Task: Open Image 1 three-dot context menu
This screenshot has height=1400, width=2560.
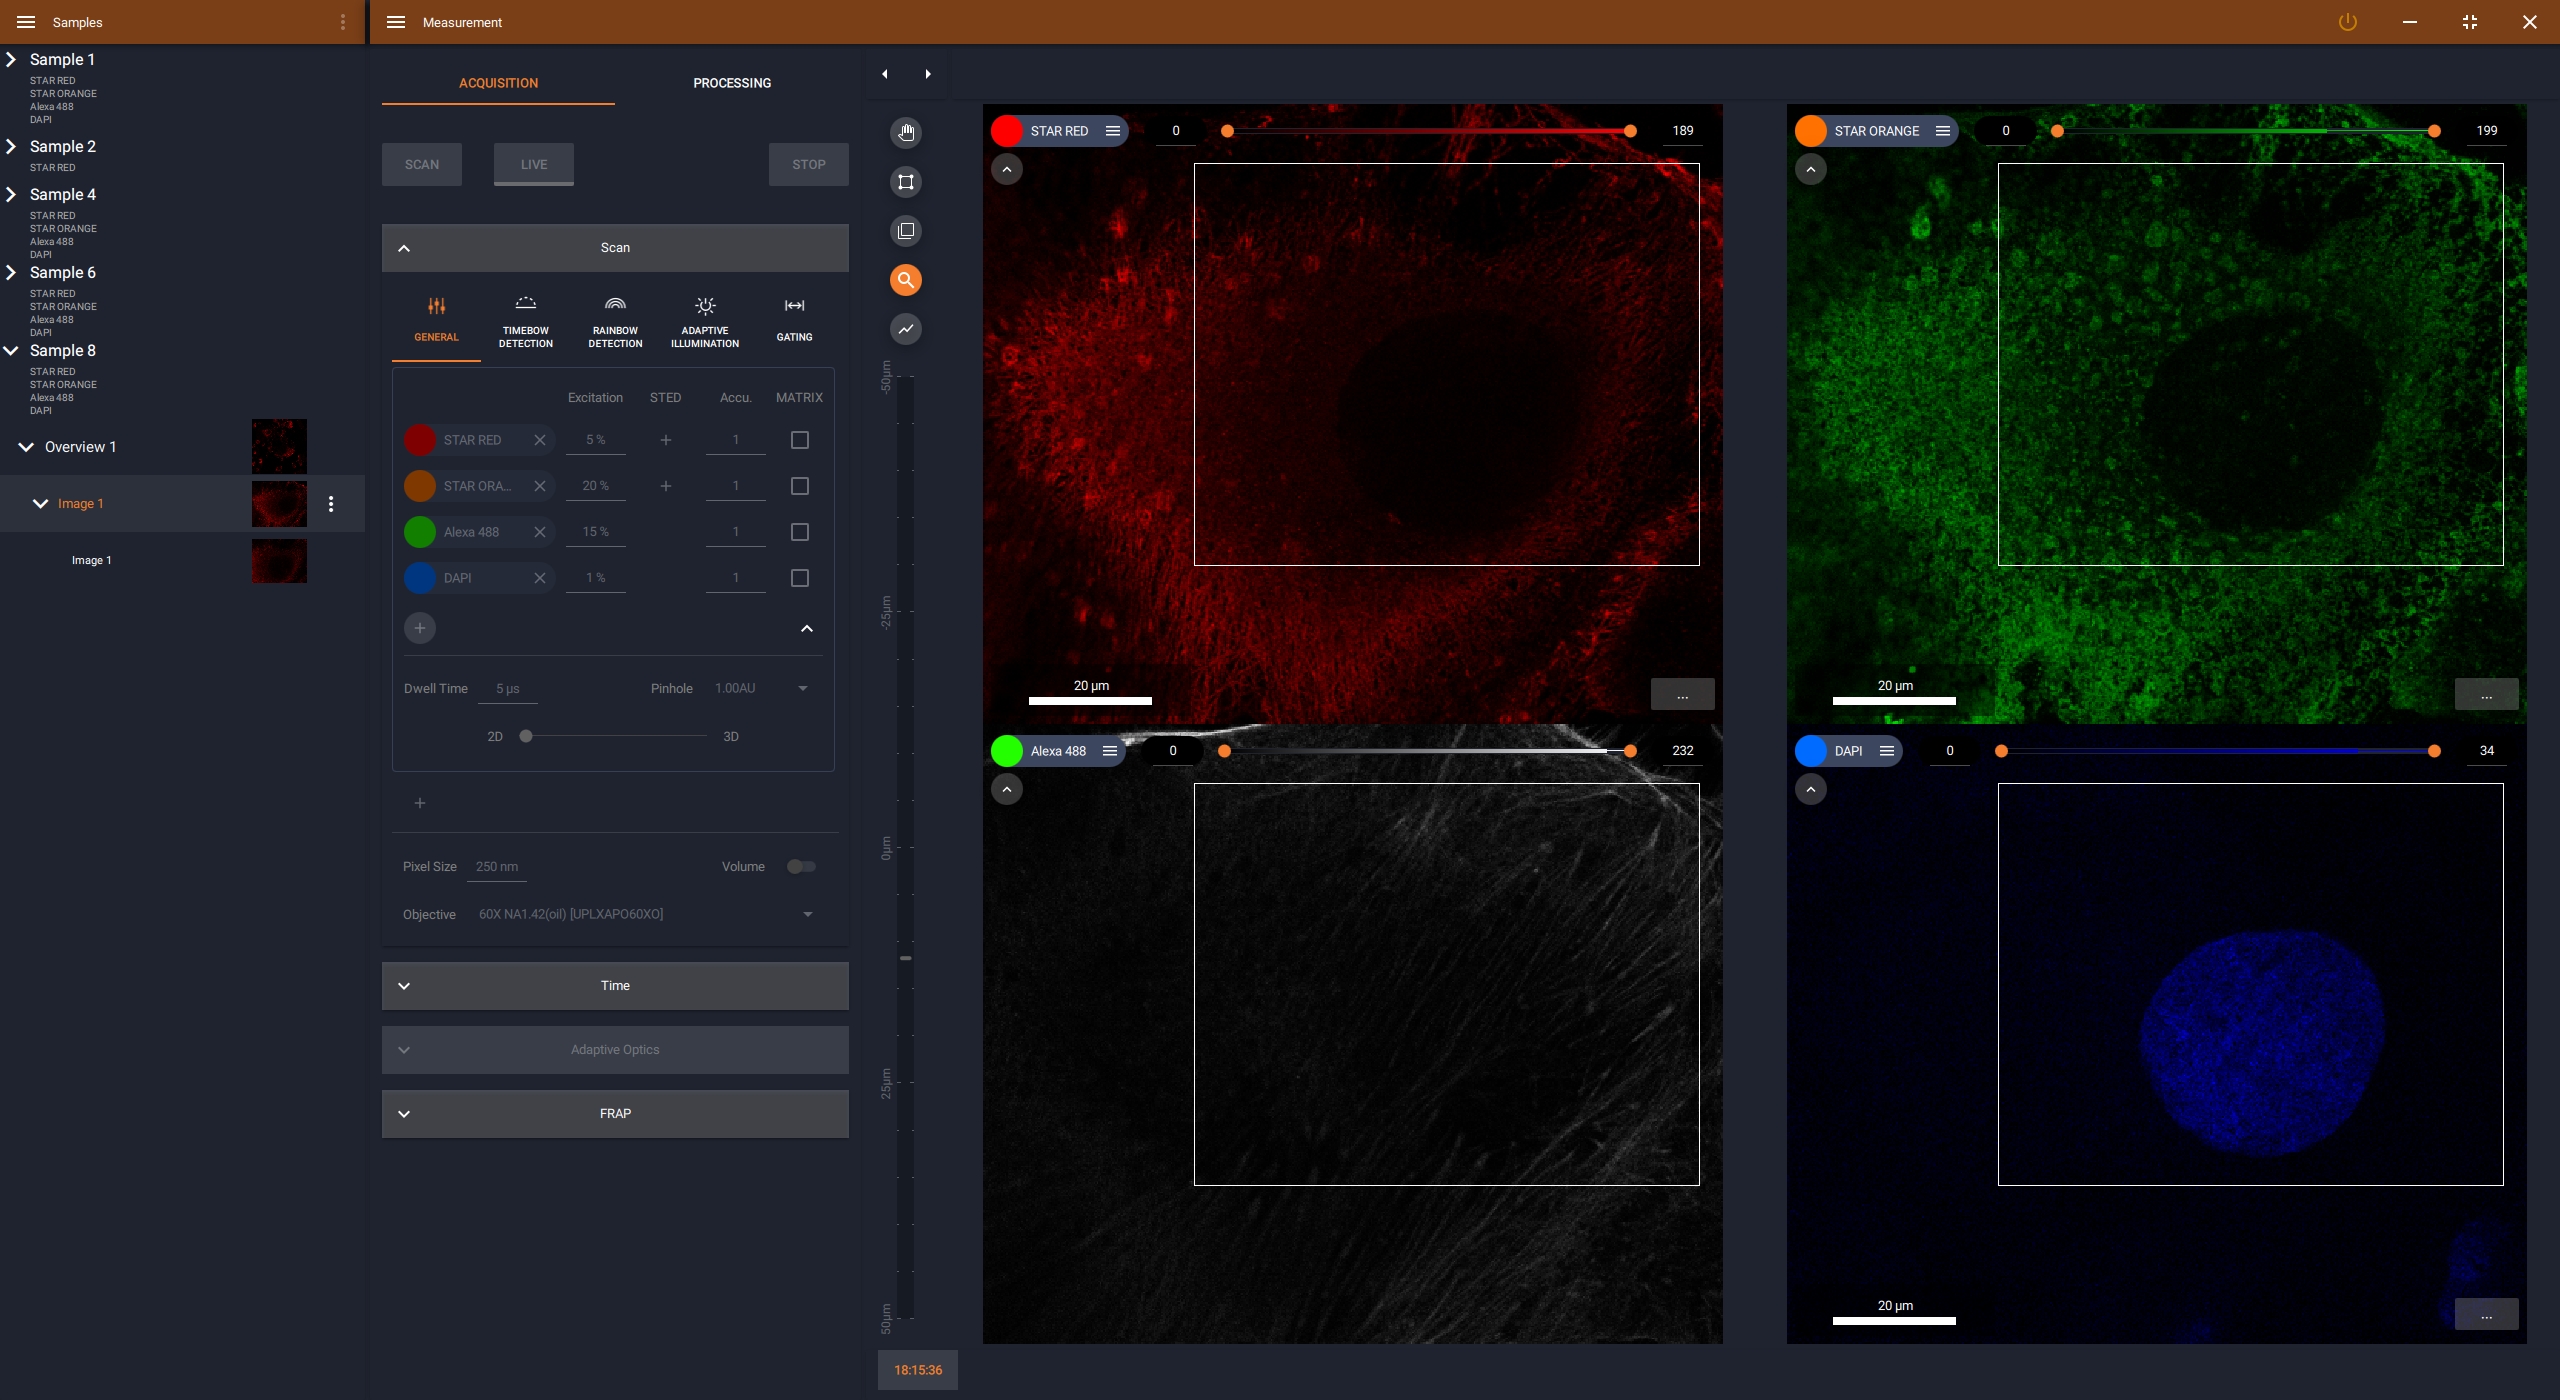Action: coord(331,504)
